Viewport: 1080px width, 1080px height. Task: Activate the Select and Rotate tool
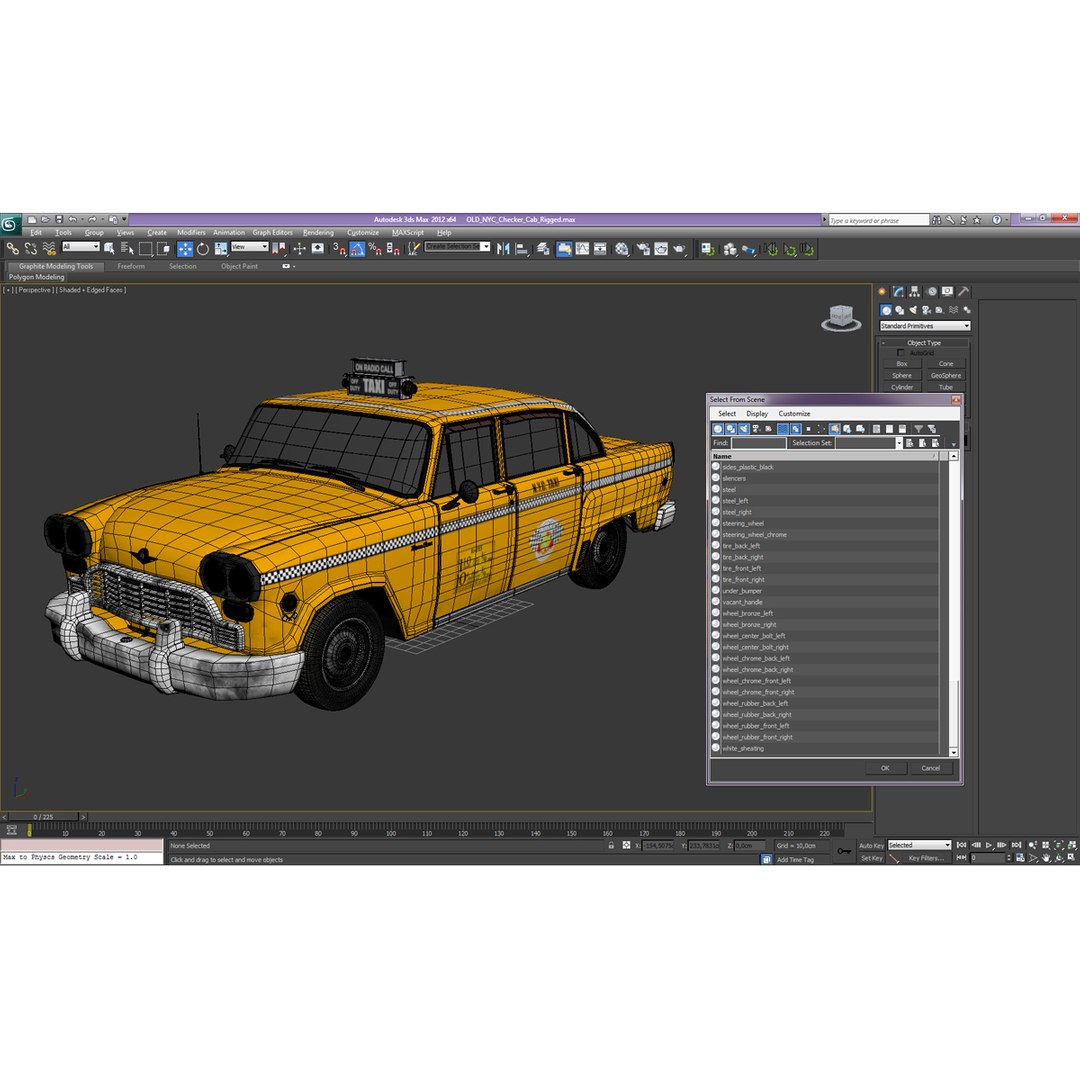pyautogui.click(x=202, y=249)
